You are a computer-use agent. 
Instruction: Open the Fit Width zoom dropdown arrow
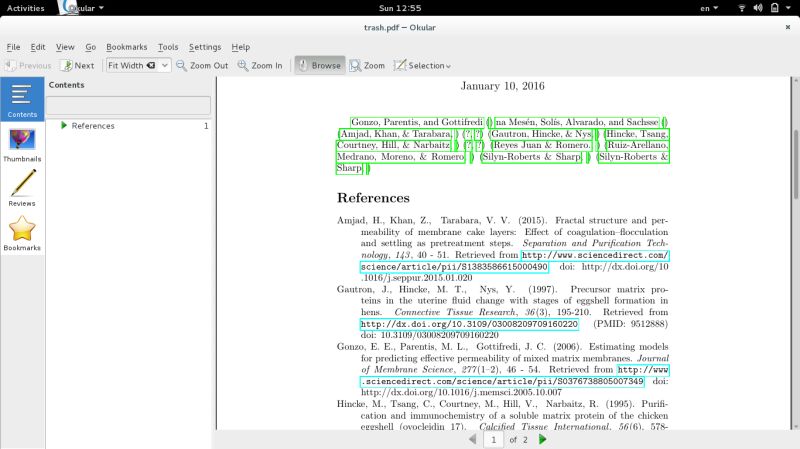click(165, 65)
